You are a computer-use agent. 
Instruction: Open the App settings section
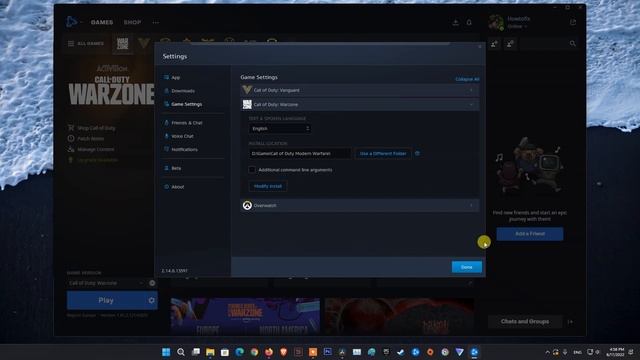click(176, 78)
